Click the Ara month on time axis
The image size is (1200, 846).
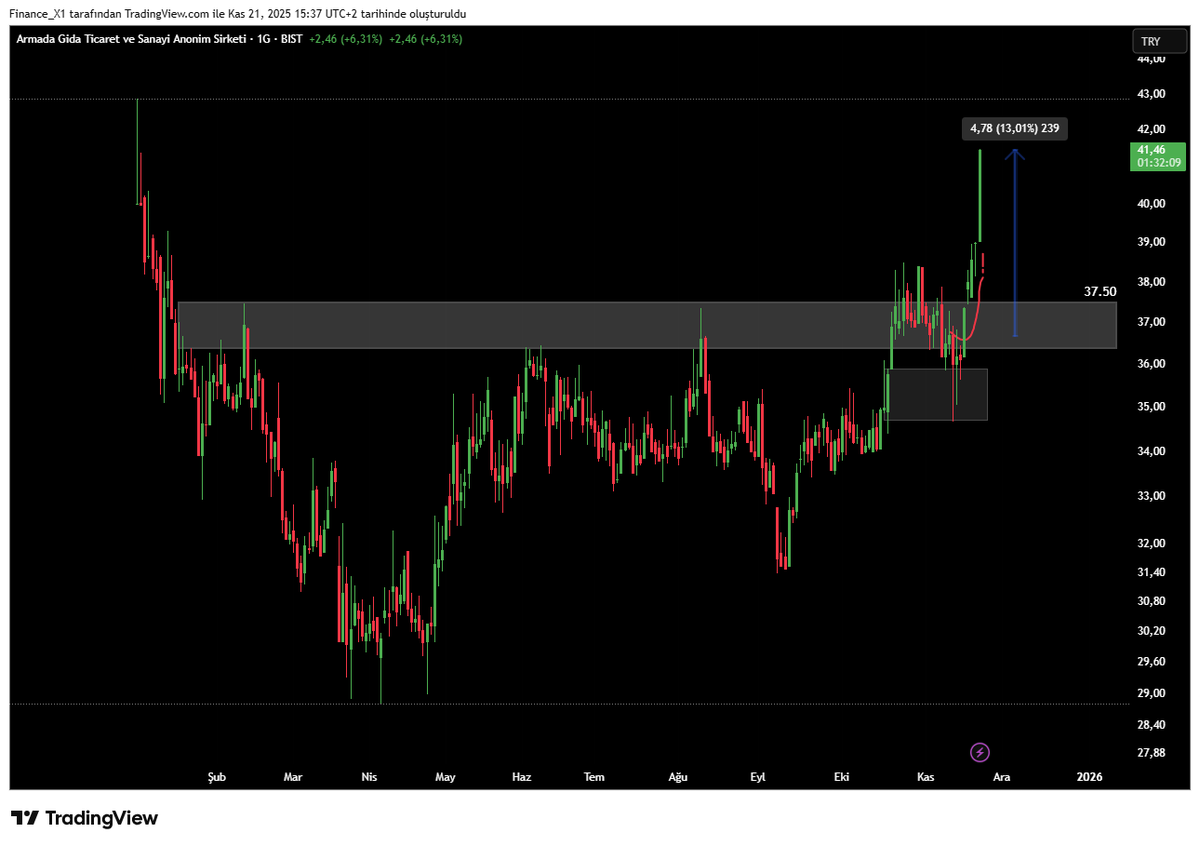point(1001,777)
